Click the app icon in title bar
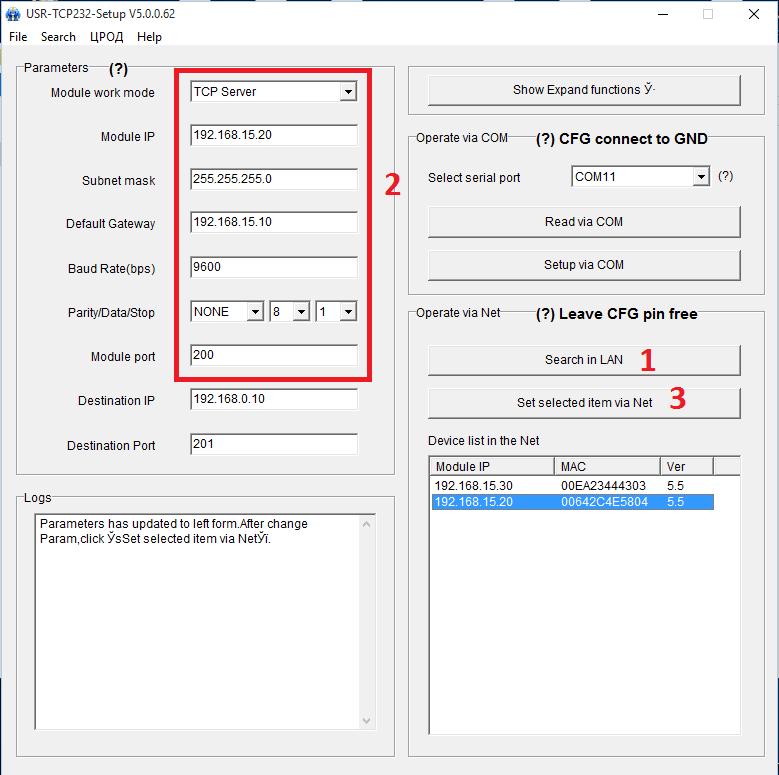This screenshot has height=775, width=779. pyautogui.click(x=13, y=14)
